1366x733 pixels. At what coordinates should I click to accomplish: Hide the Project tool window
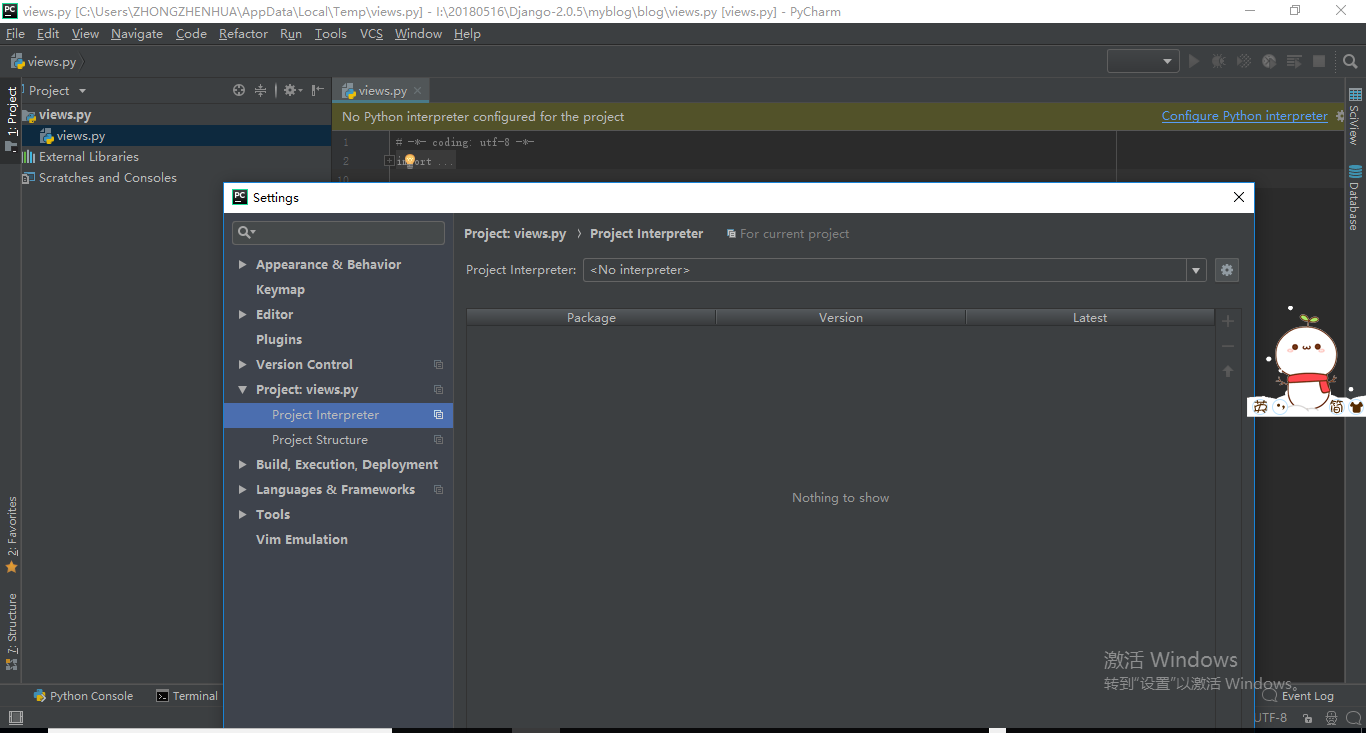318,90
